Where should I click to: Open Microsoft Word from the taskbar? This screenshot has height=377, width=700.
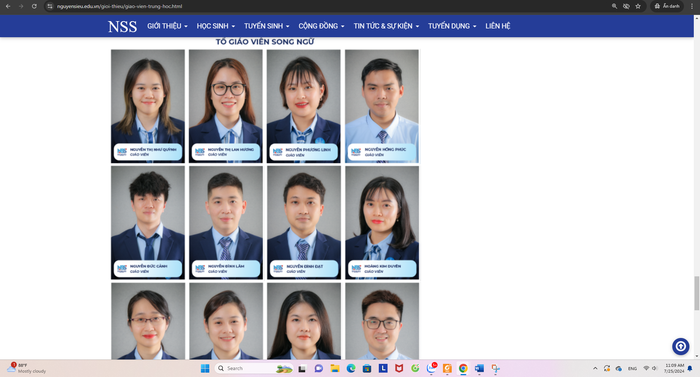tap(479, 368)
